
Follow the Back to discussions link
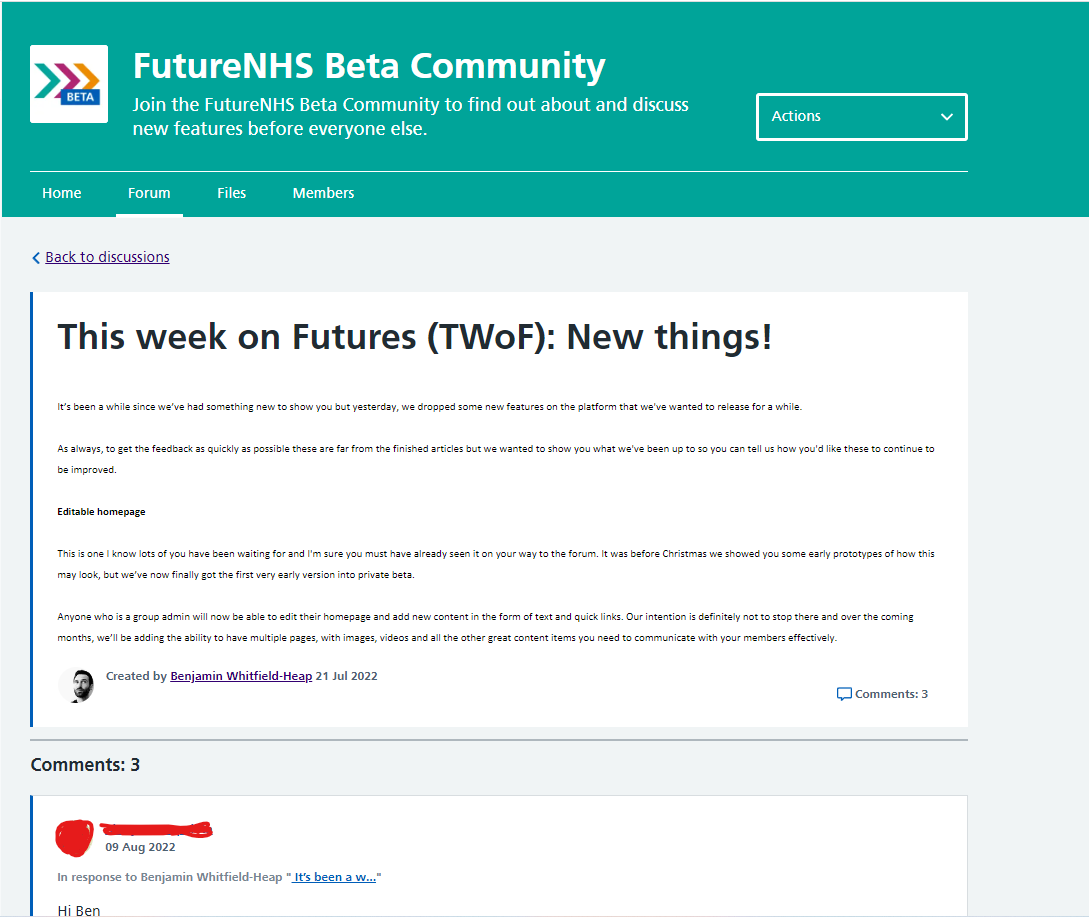pos(107,256)
